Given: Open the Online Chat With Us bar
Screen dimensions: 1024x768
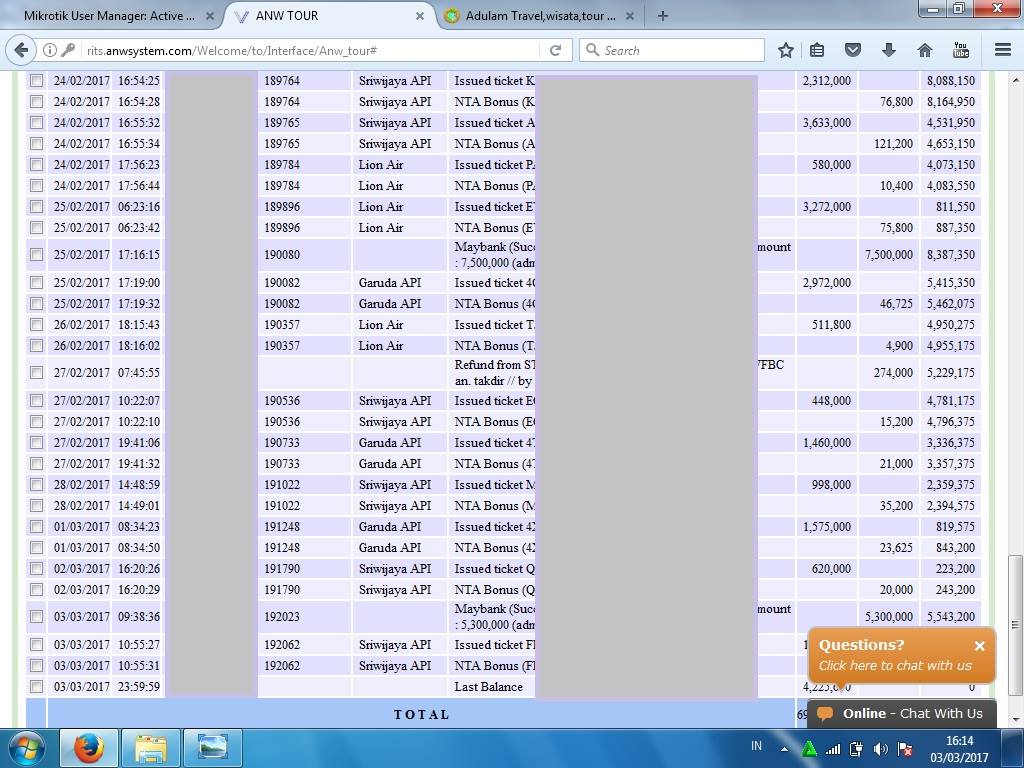Looking at the screenshot, I should coord(901,713).
